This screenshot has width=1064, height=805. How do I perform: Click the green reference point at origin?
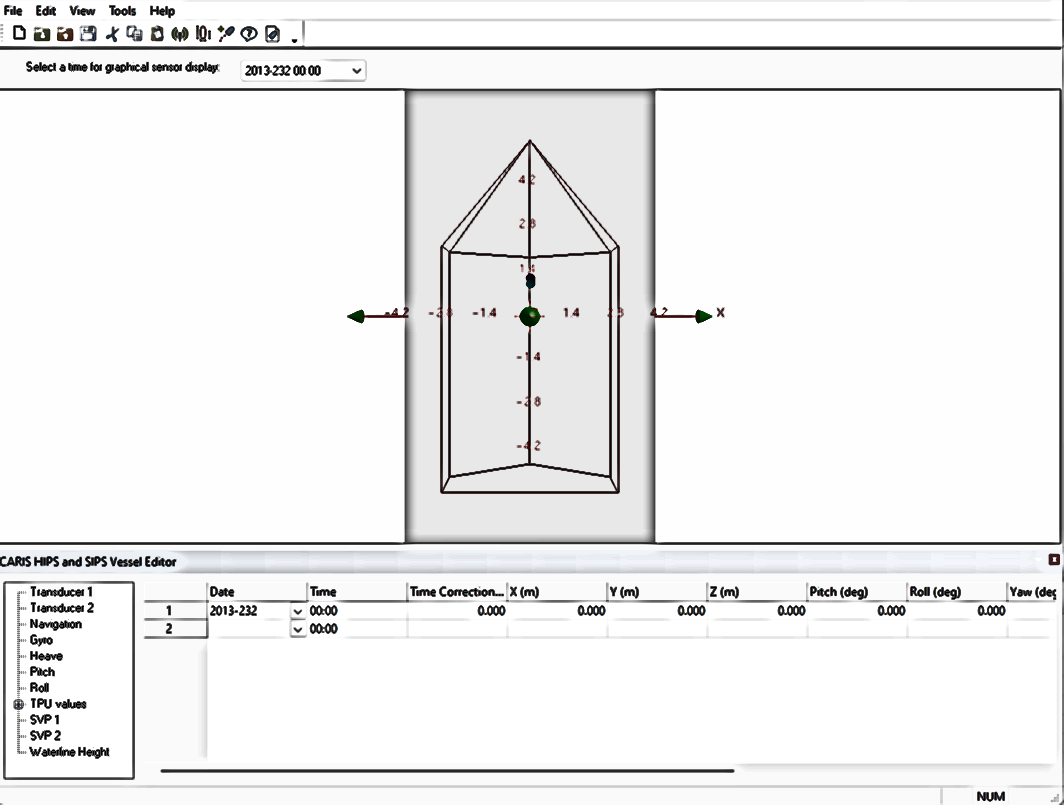point(530,316)
